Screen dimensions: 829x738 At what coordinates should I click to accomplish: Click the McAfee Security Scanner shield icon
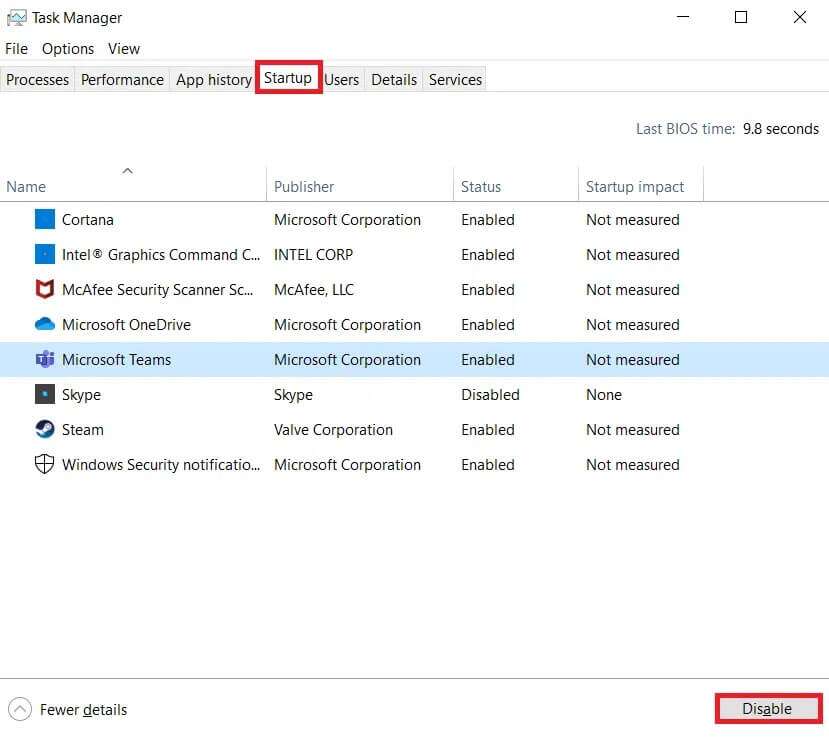coord(45,289)
